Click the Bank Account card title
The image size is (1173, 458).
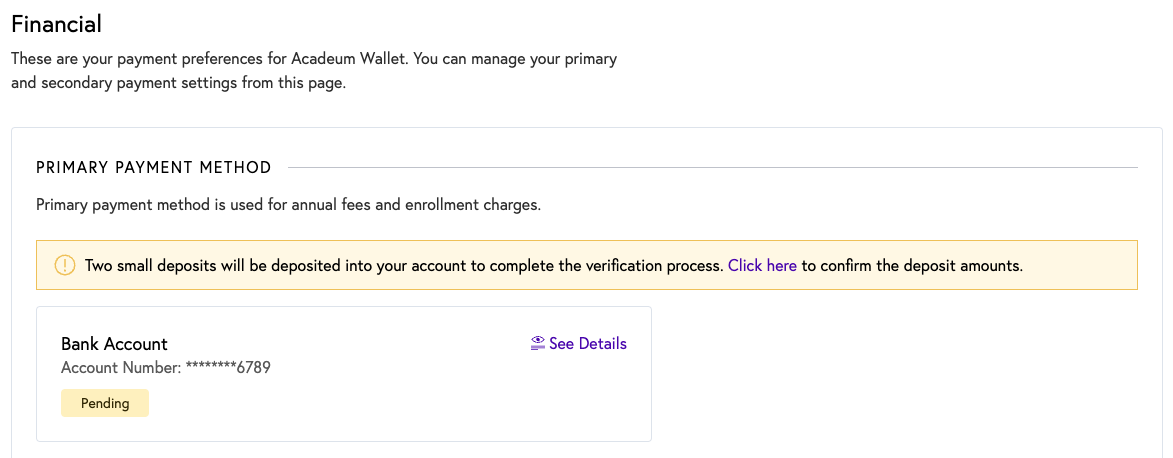pos(114,344)
